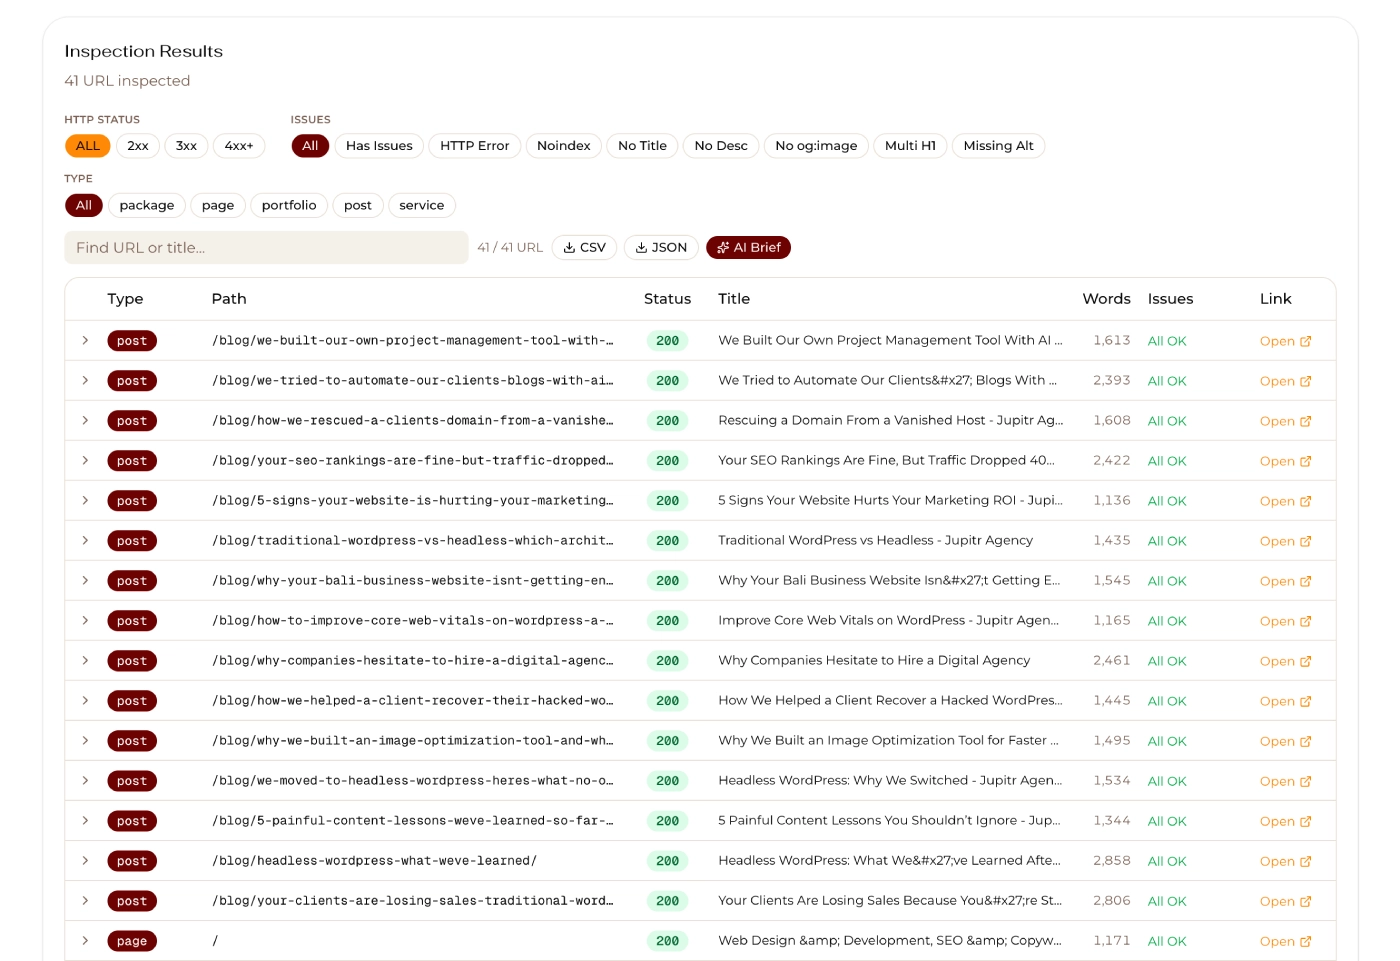This screenshot has width=1400, height=961.
Task: Filter by 3xx HTTP status
Action: [x=186, y=146]
